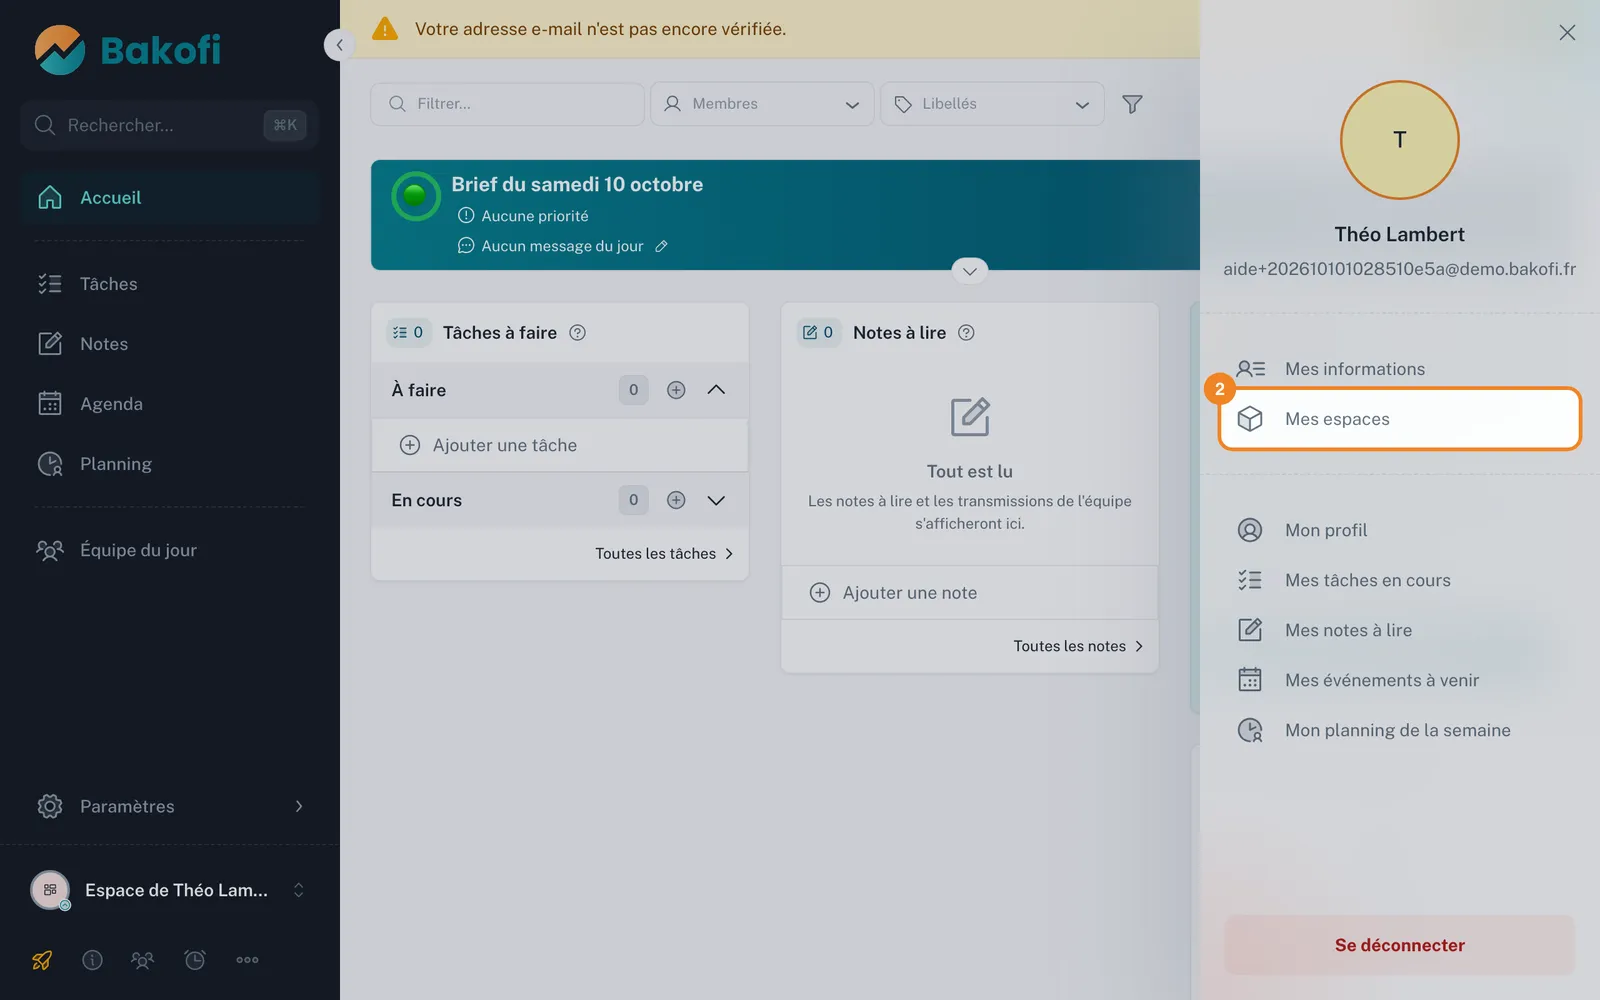Open Mes informations

click(x=1400, y=369)
